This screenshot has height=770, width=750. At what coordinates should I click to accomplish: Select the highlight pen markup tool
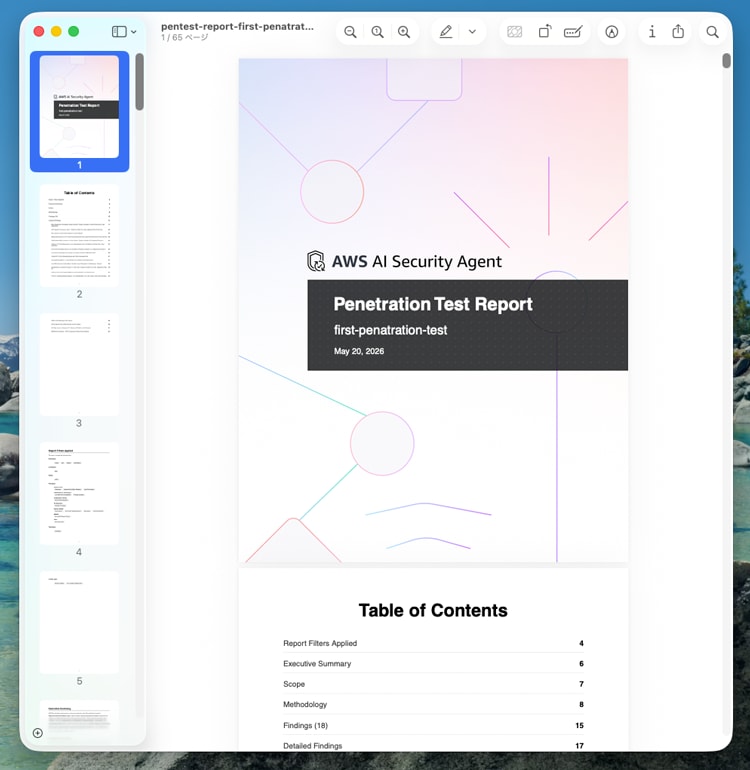(x=445, y=32)
